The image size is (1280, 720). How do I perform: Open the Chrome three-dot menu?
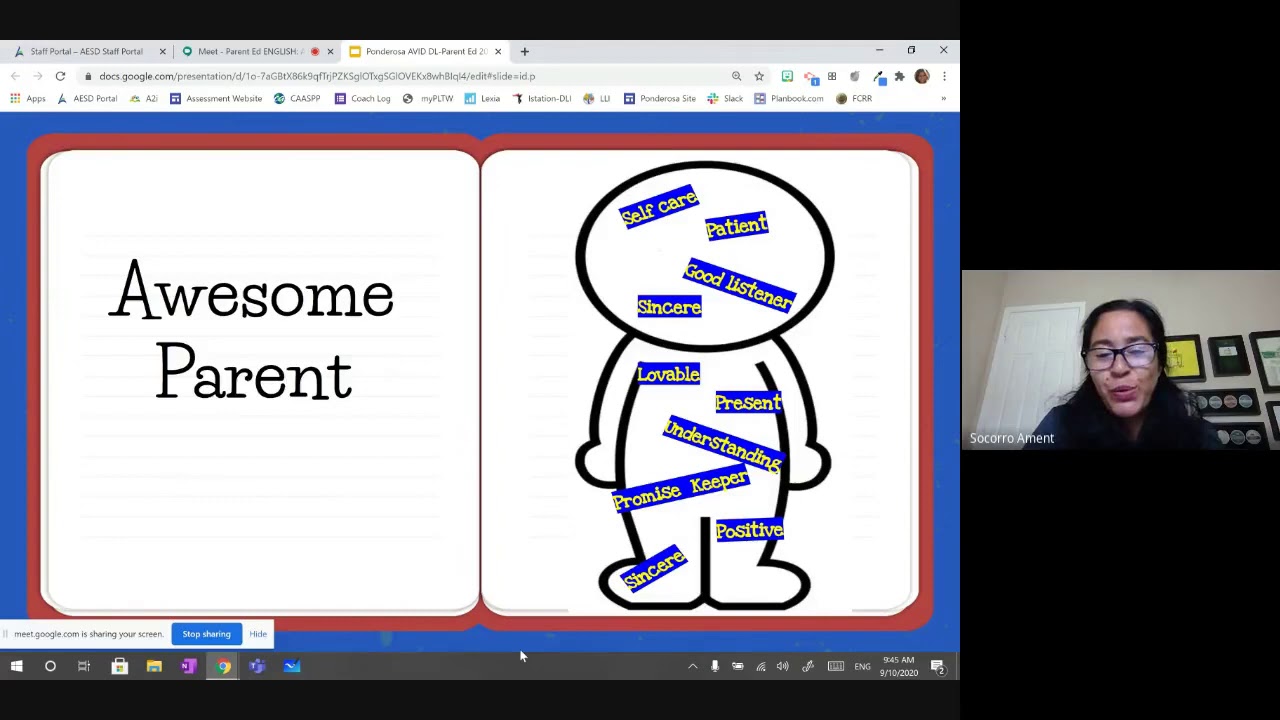pos(943,76)
